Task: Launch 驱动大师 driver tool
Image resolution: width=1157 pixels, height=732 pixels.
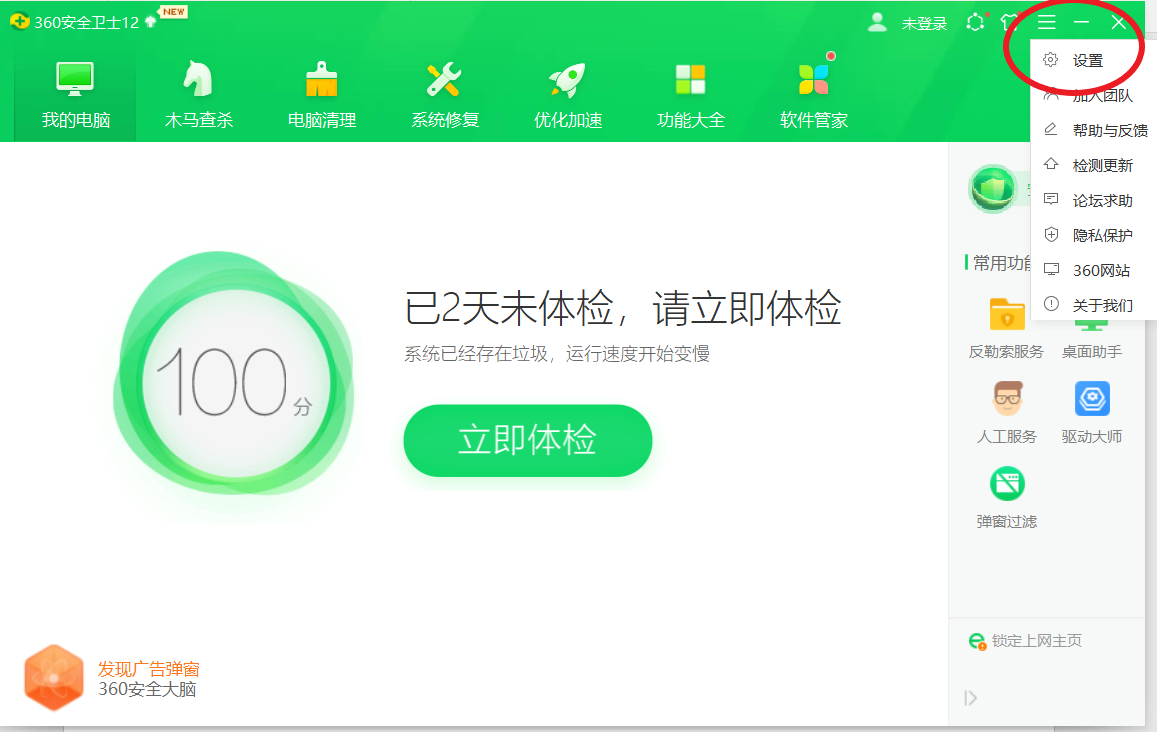Action: (x=1092, y=399)
